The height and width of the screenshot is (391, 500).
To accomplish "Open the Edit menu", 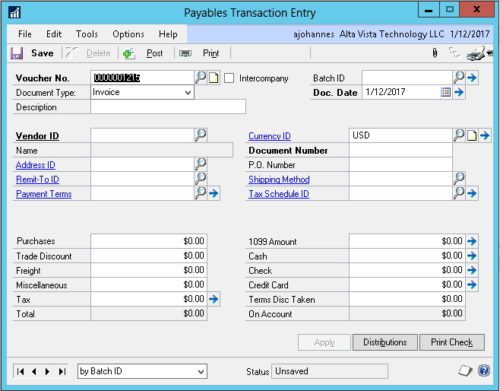I will (x=54, y=34).
